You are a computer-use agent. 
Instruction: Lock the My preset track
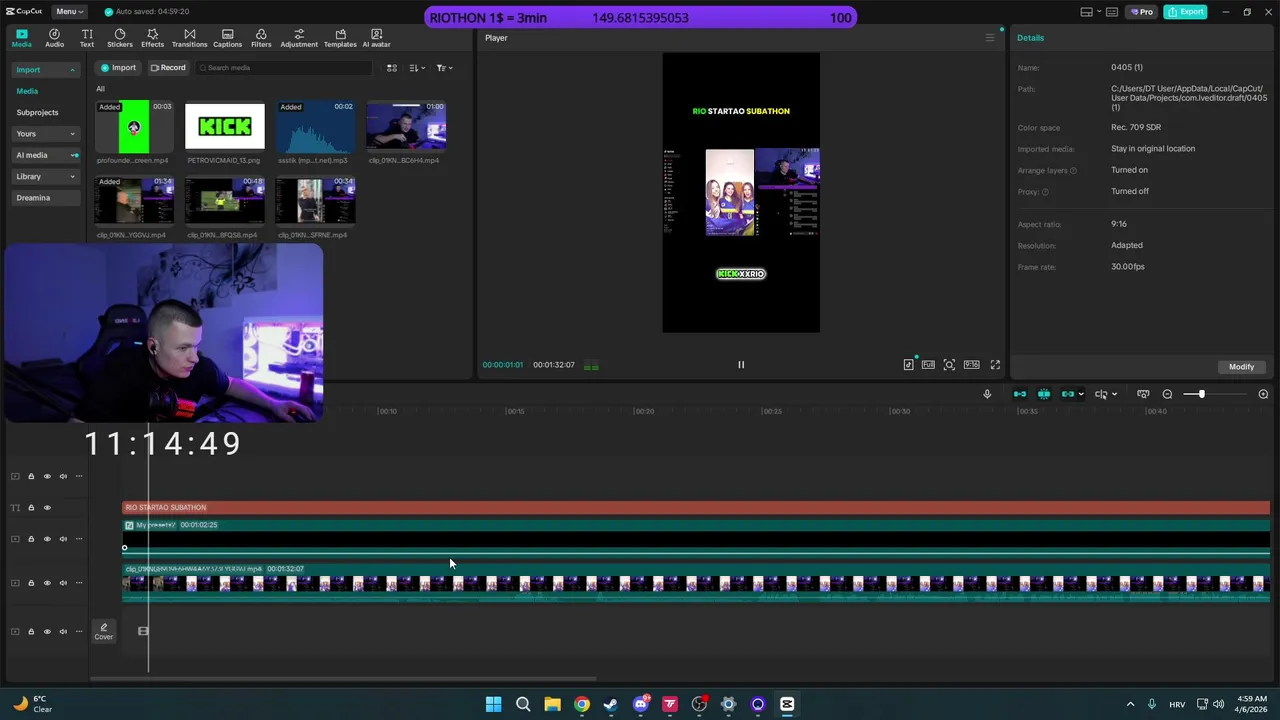[x=31, y=539]
